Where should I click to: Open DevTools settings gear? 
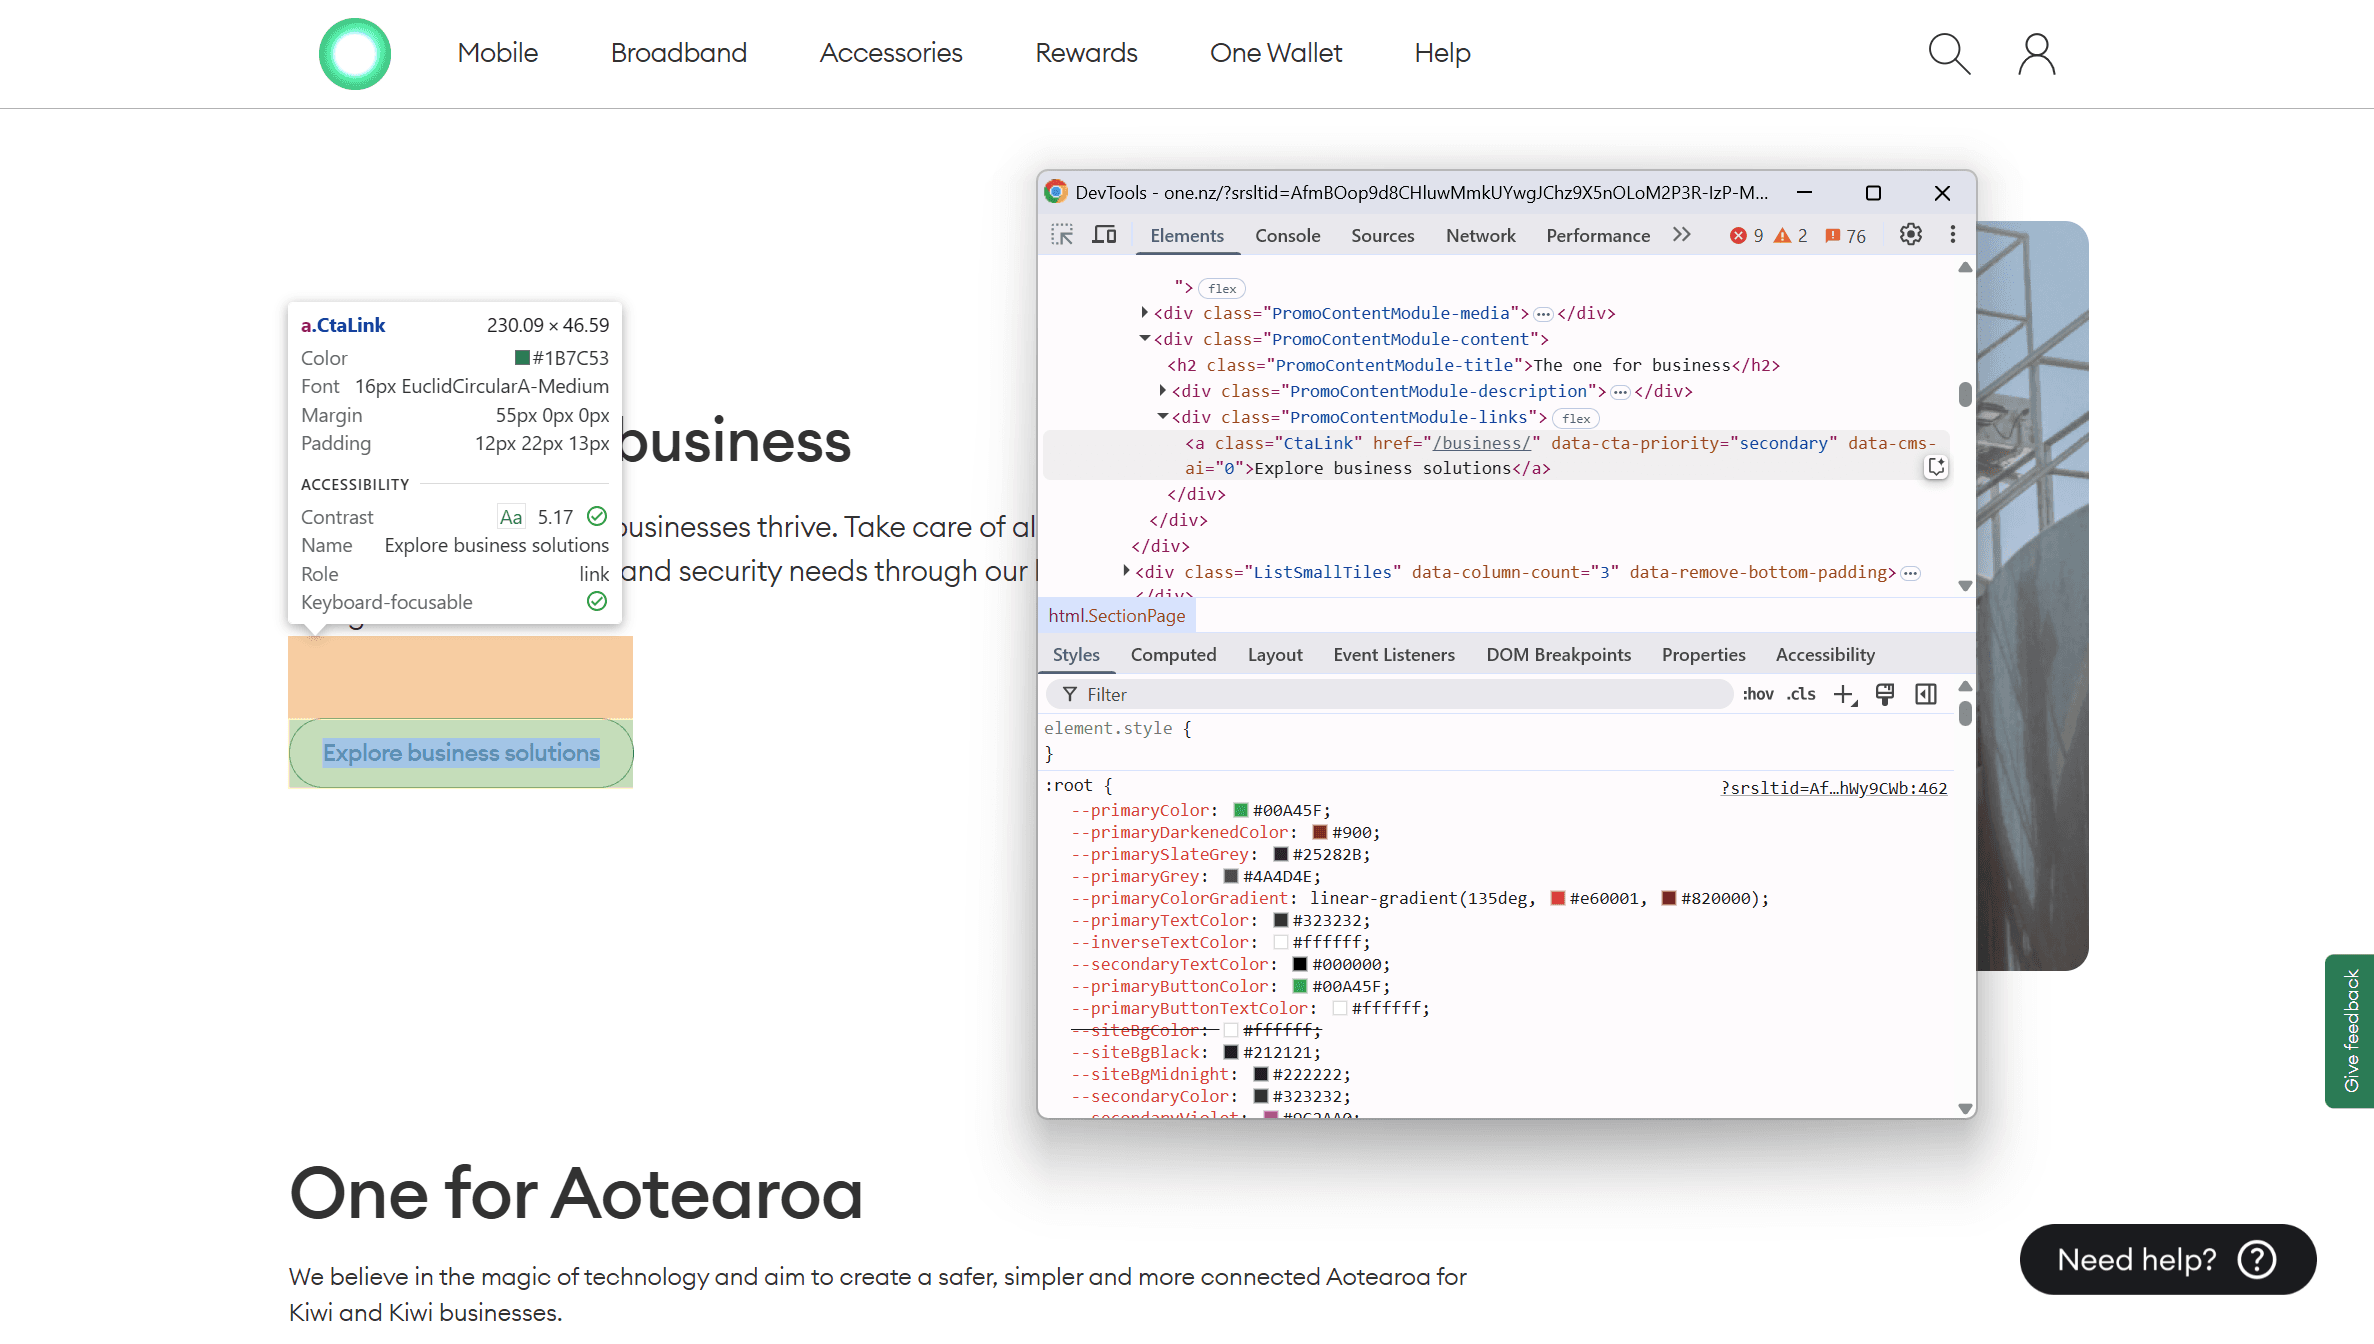1910,235
